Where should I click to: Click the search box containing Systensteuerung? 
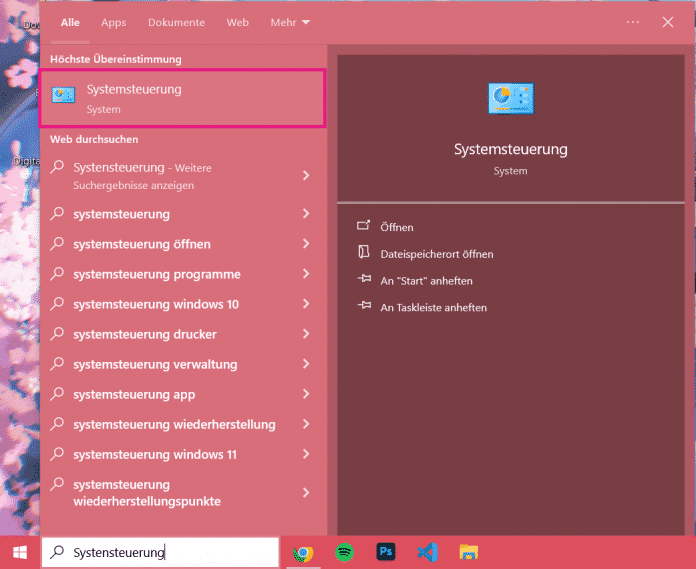tap(160, 552)
